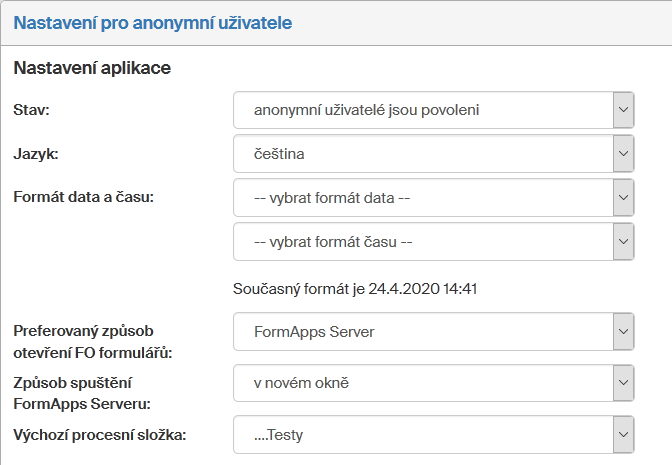Click the '....Testy' folder field

pyautogui.click(x=422, y=434)
